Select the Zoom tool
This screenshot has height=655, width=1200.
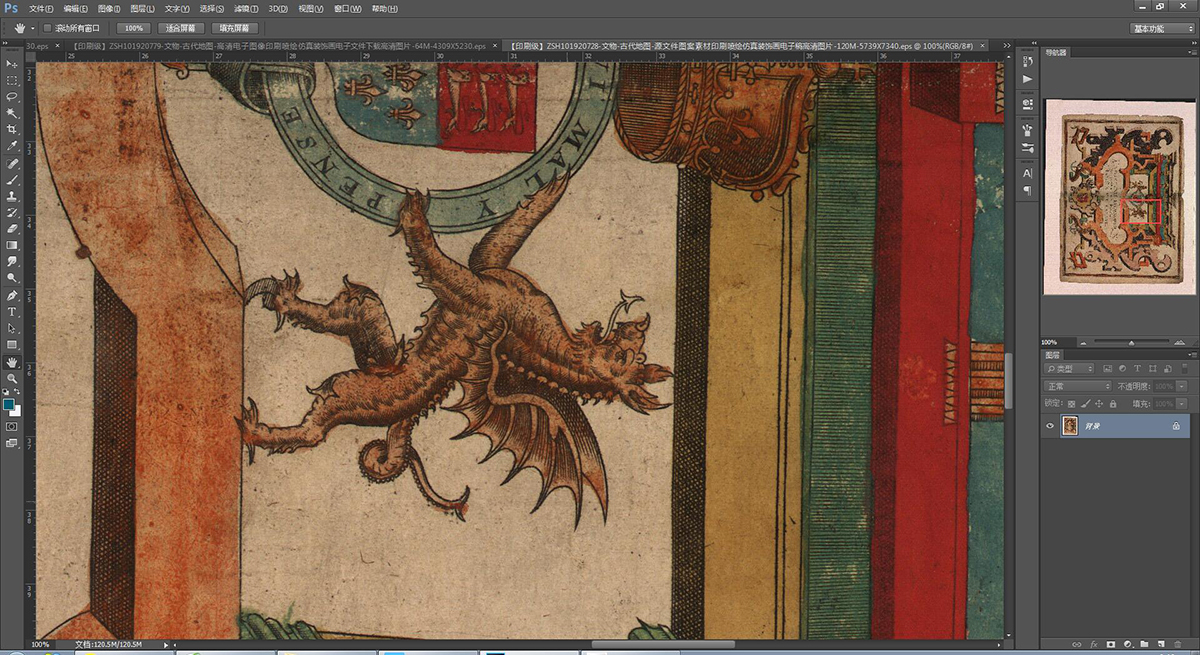14,380
